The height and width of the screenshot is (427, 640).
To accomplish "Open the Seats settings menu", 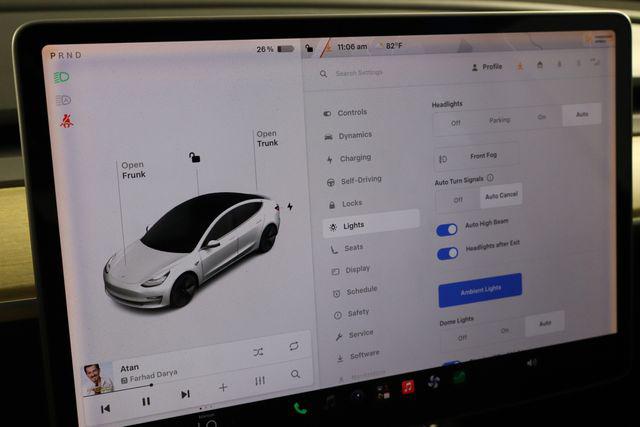I will pyautogui.click(x=347, y=248).
